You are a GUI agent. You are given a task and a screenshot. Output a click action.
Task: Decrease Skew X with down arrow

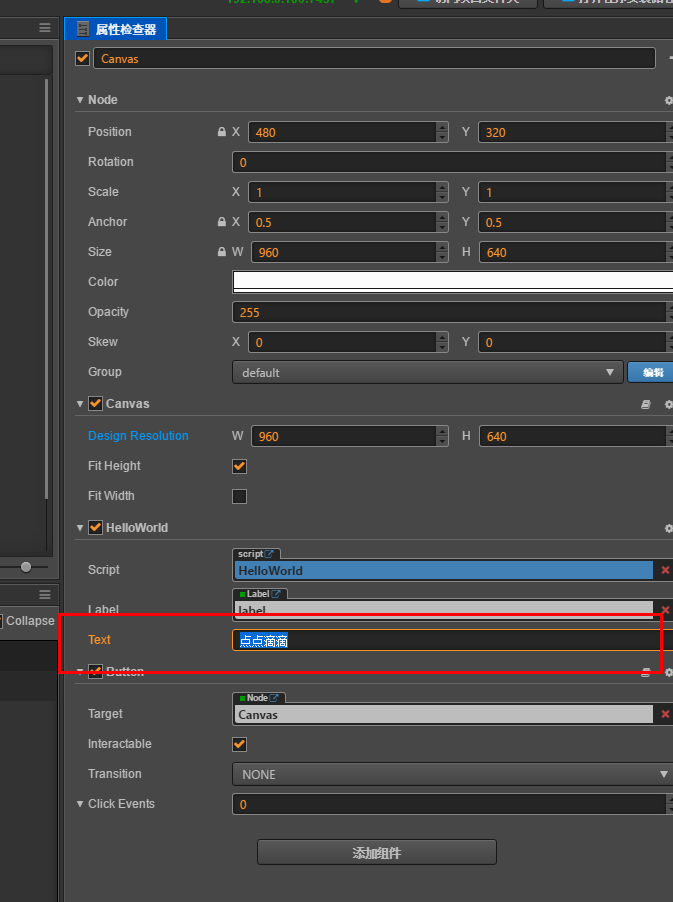coord(442,347)
